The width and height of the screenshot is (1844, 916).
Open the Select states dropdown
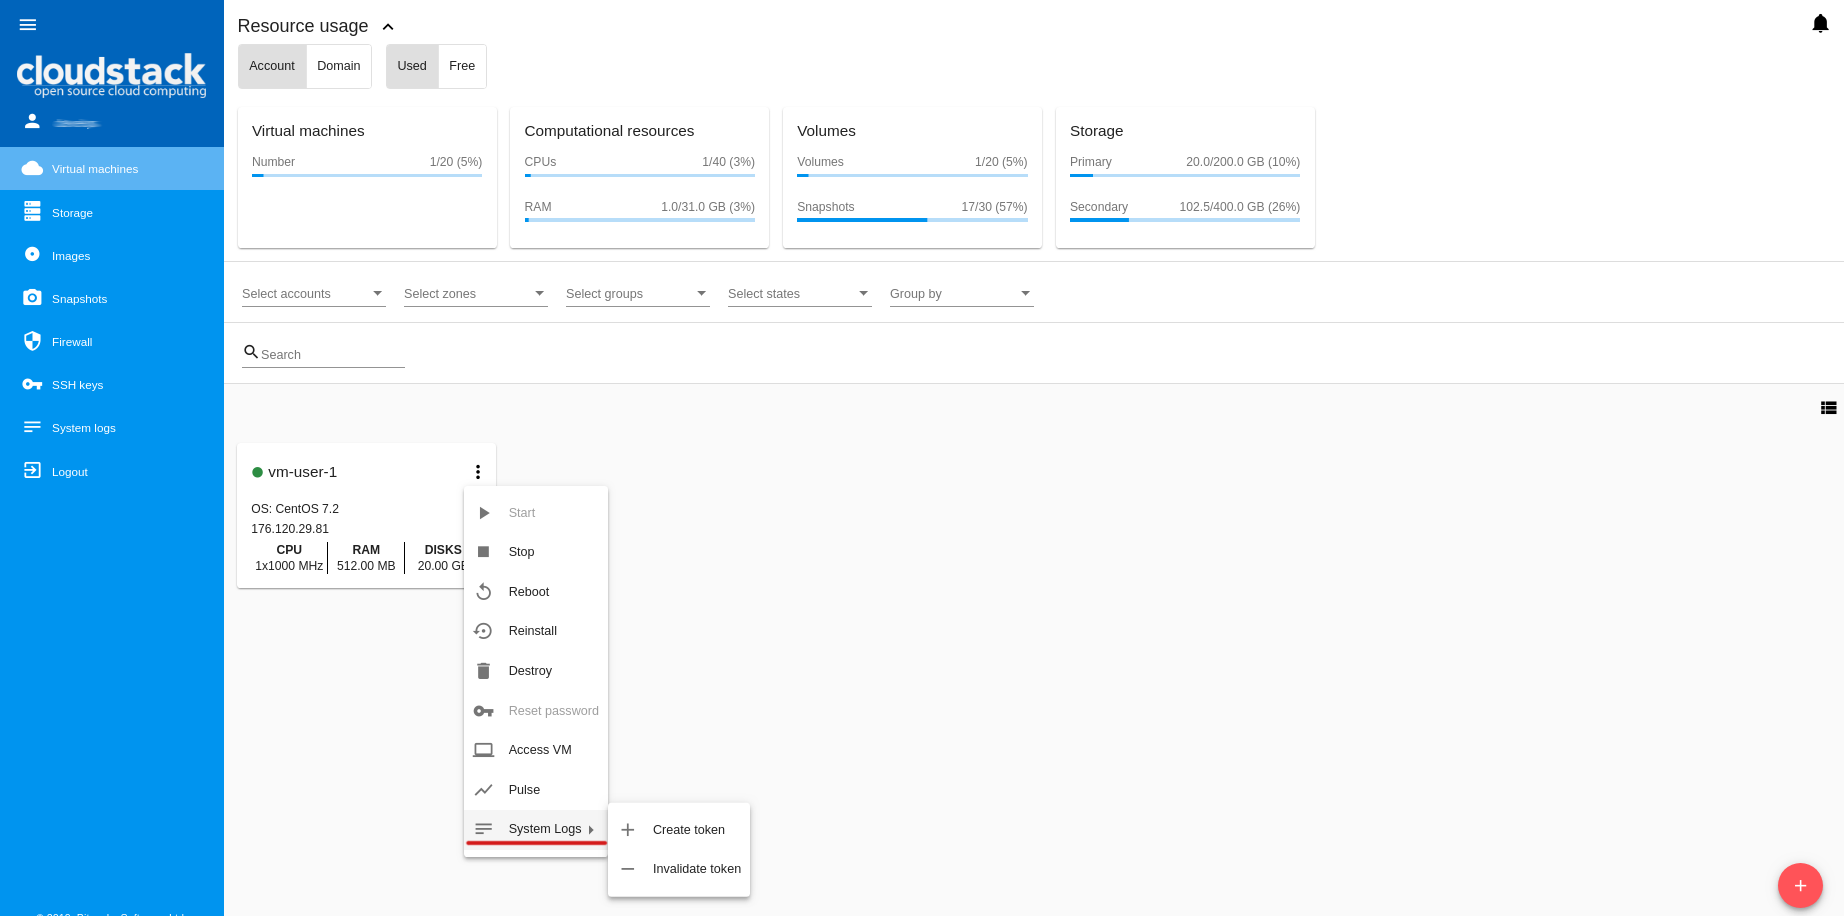coord(799,294)
